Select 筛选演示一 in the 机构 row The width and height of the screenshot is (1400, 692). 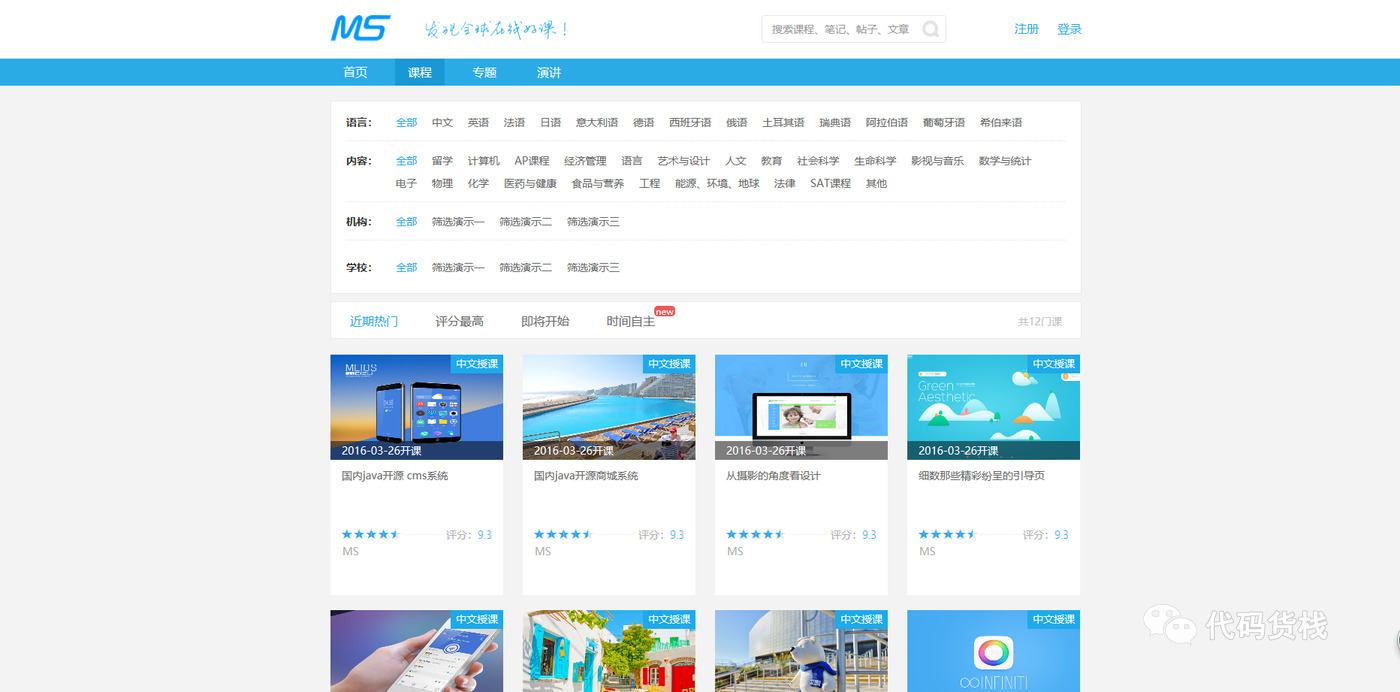(458, 221)
